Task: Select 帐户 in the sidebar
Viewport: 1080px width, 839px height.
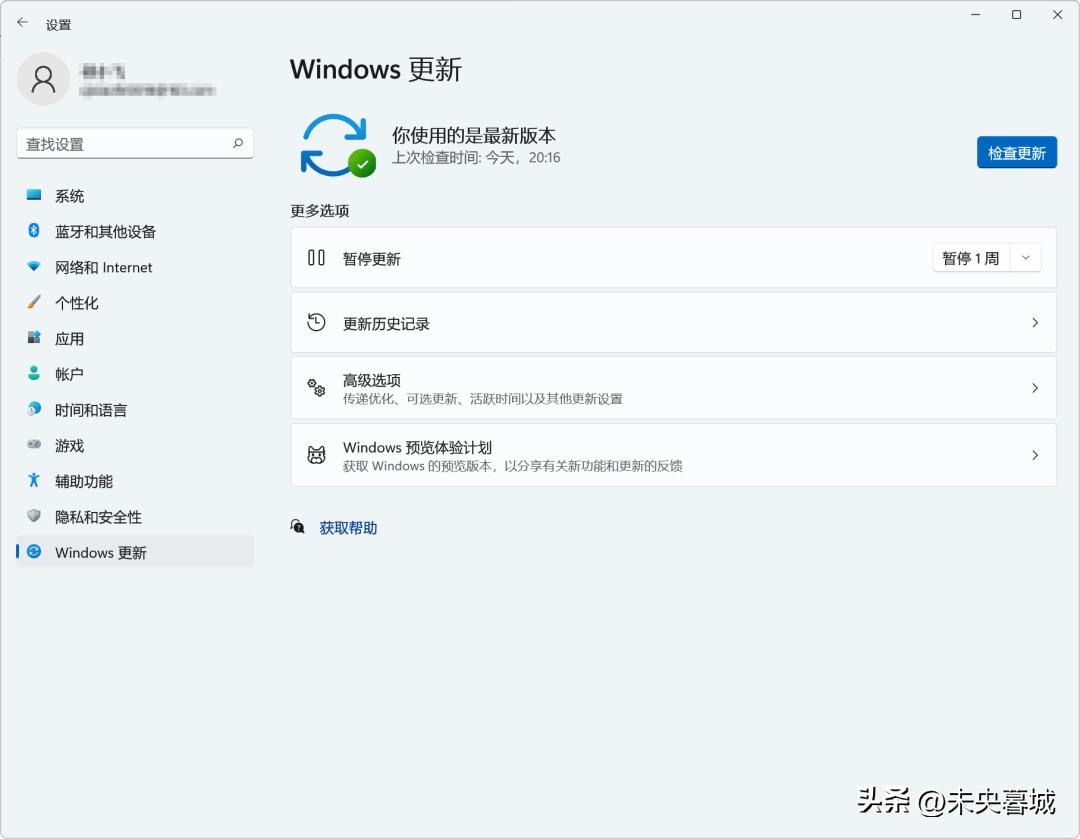Action: pyautogui.click(x=135, y=374)
